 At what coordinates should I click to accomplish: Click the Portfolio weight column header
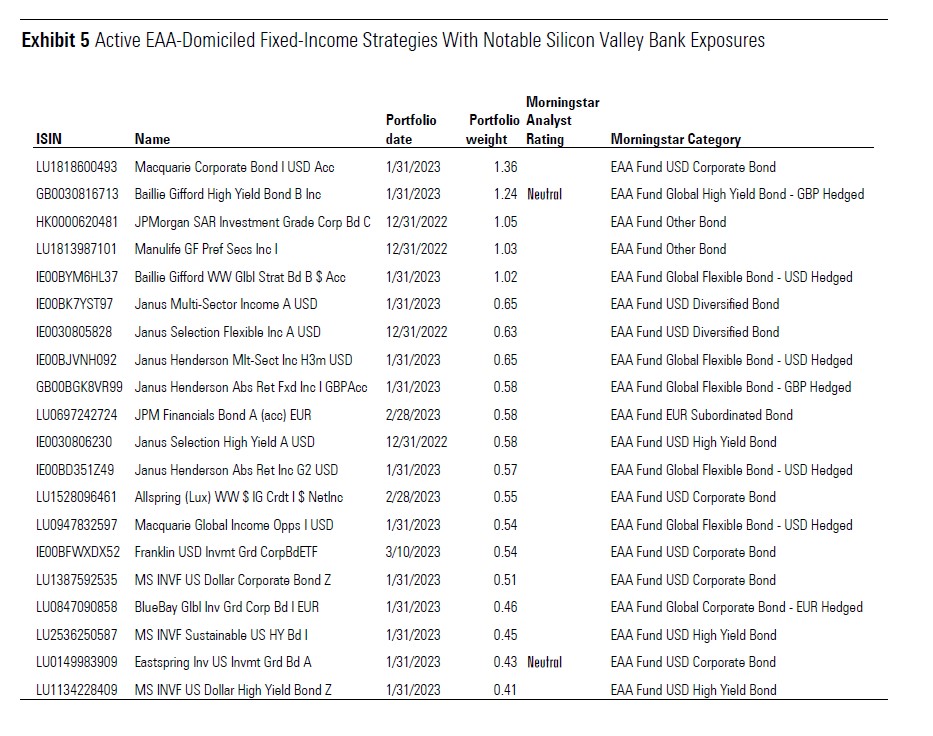(492, 130)
